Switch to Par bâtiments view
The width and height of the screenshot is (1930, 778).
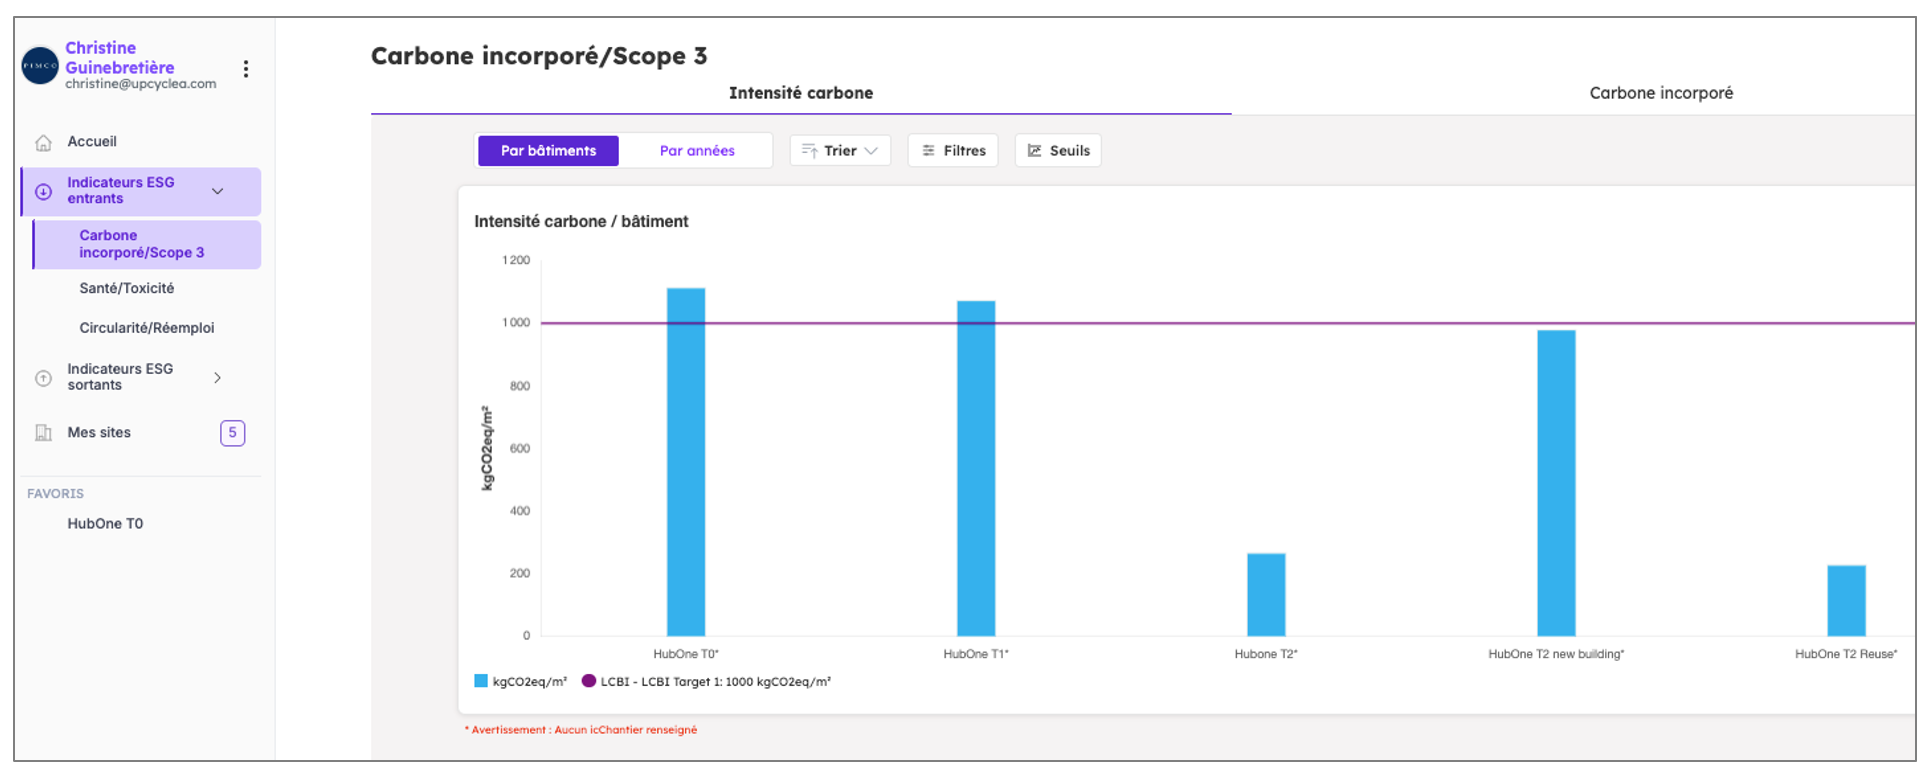[548, 151]
